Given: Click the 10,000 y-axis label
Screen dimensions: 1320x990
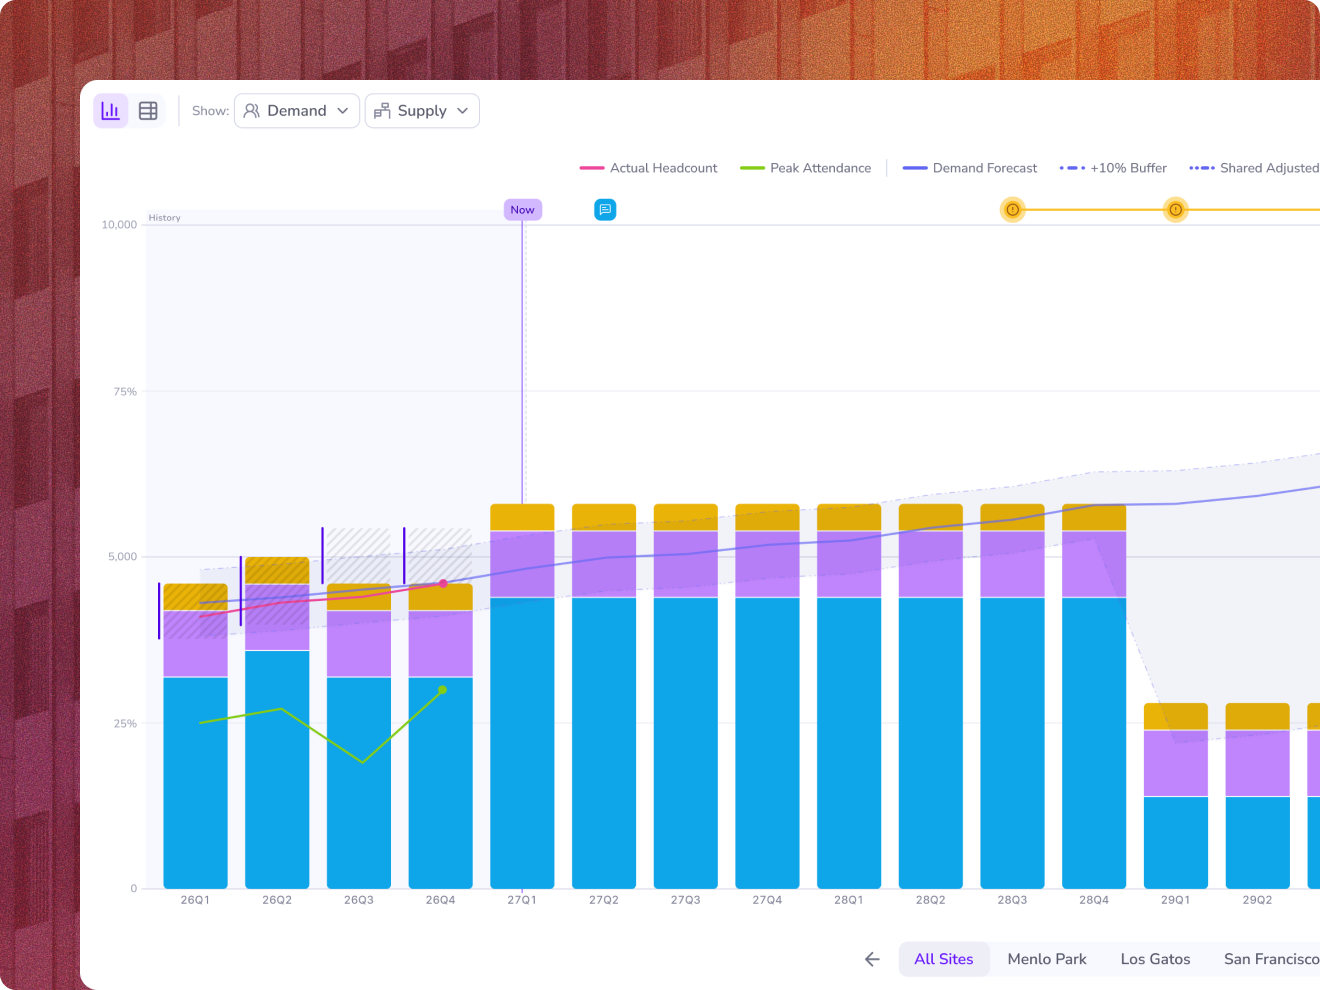Looking at the screenshot, I should pos(119,225).
